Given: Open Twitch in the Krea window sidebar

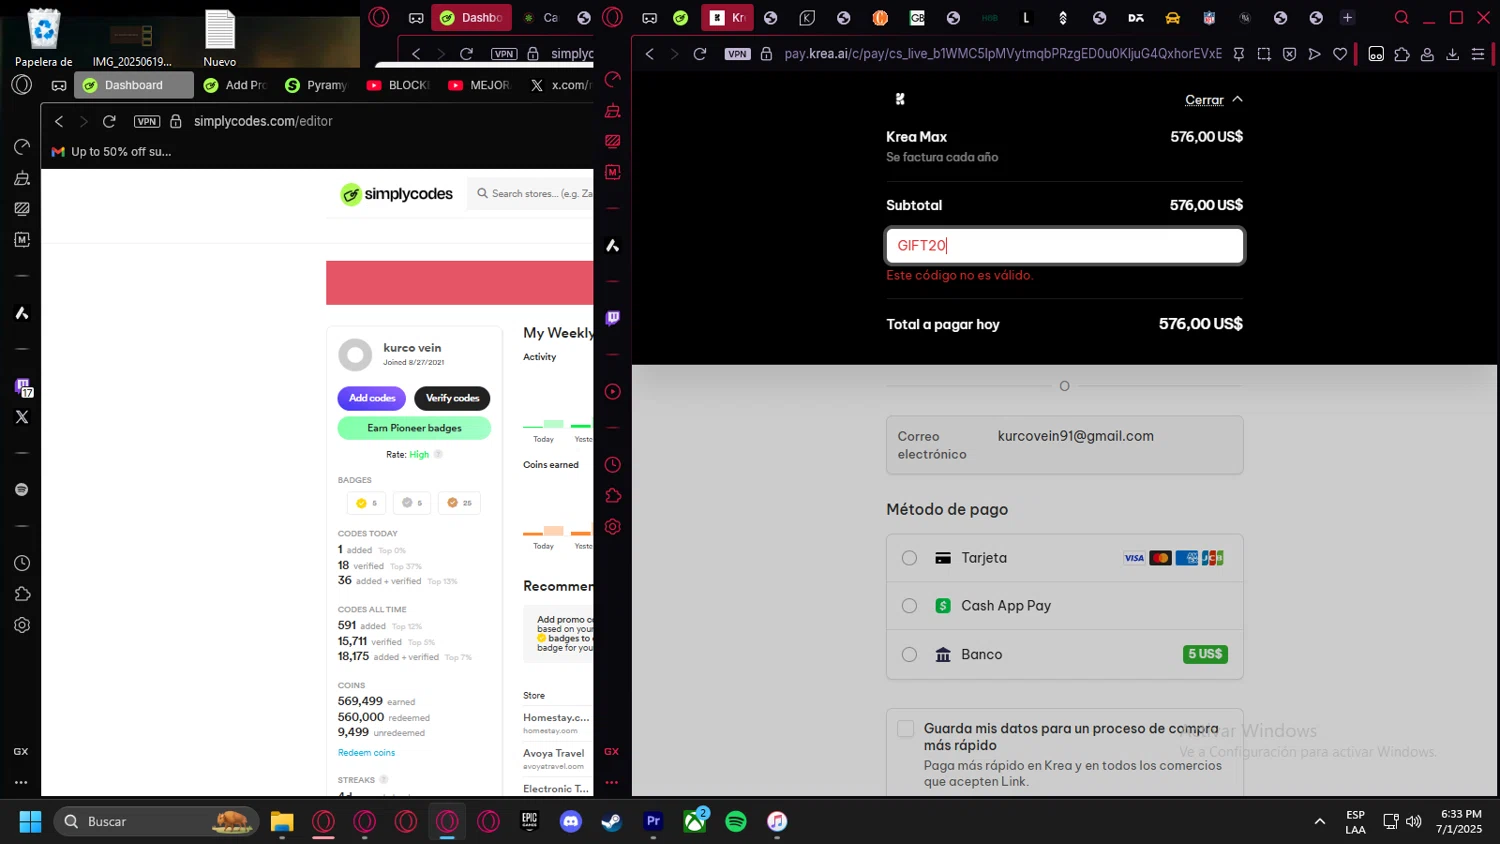Looking at the screenshot, I should 613,318.
